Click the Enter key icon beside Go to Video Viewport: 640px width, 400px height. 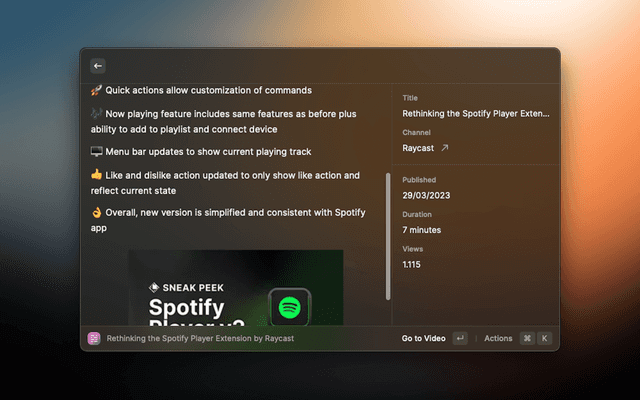pos(460,339)
